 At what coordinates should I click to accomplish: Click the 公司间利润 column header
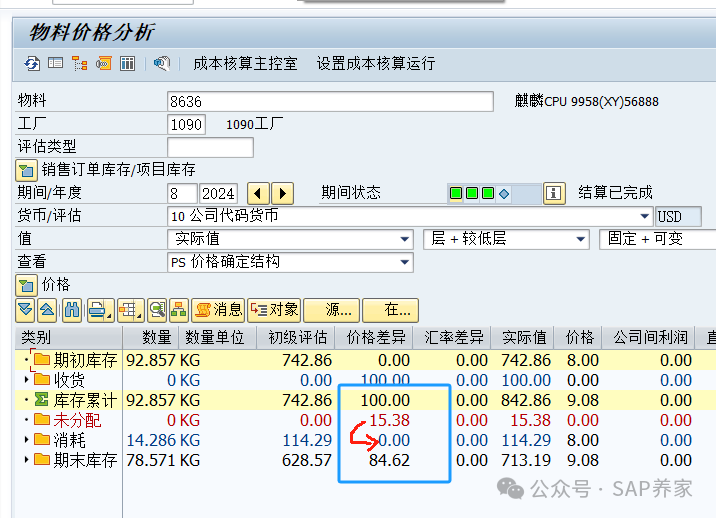click(648, 338)
